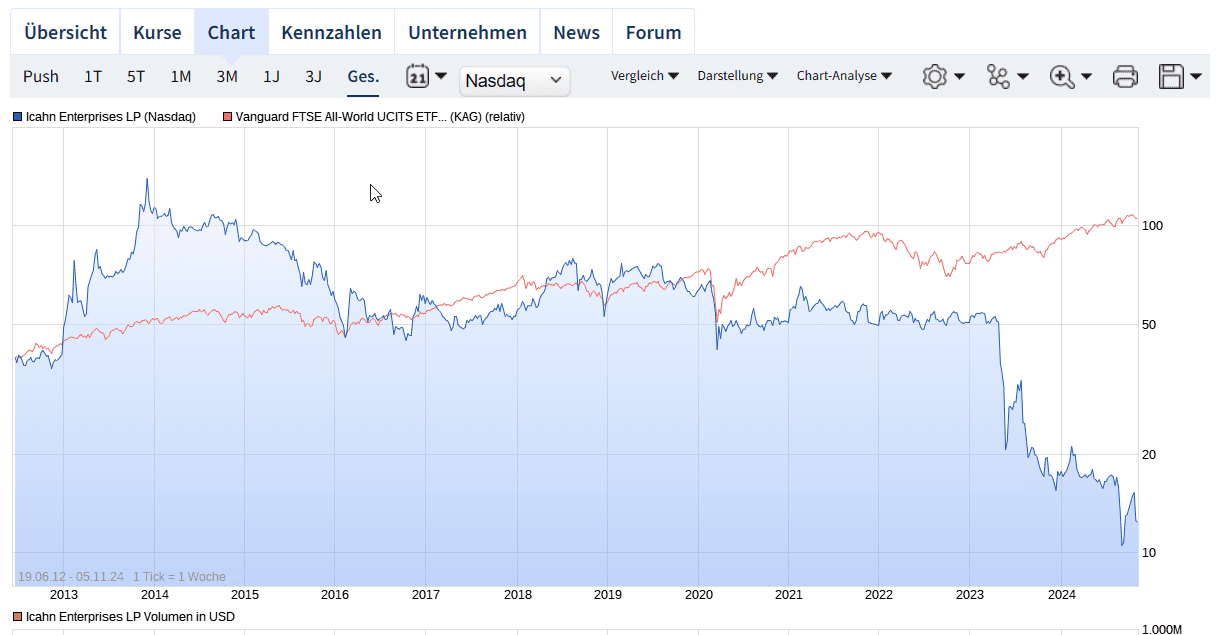Go to the Forum tab
1230x635 pixels.
(x=653, y=32)
